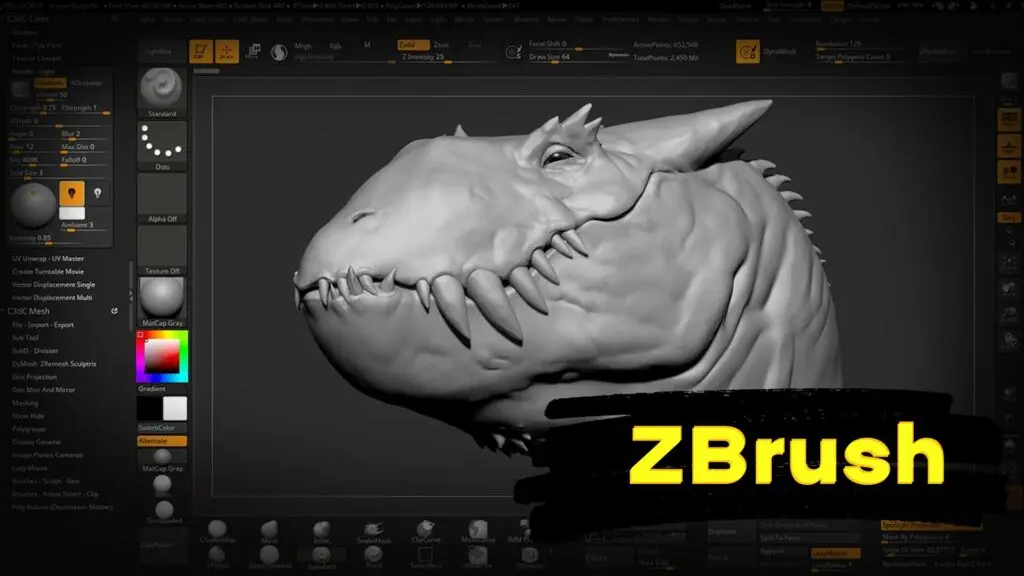Viewport: 1024px width, 576px height.
Task: Select the Inflat brush icon
Action: (321, 532)
